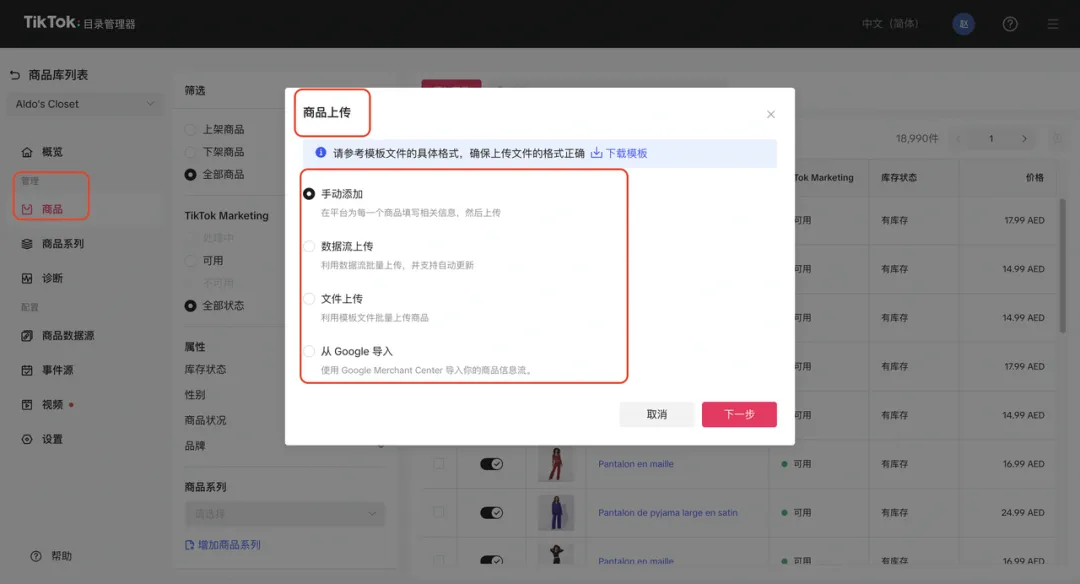Image resolution: width=1080 pixels, height=584 pixels.
Task: Click the 价格 column header
Action: [x=1035, y=178]
